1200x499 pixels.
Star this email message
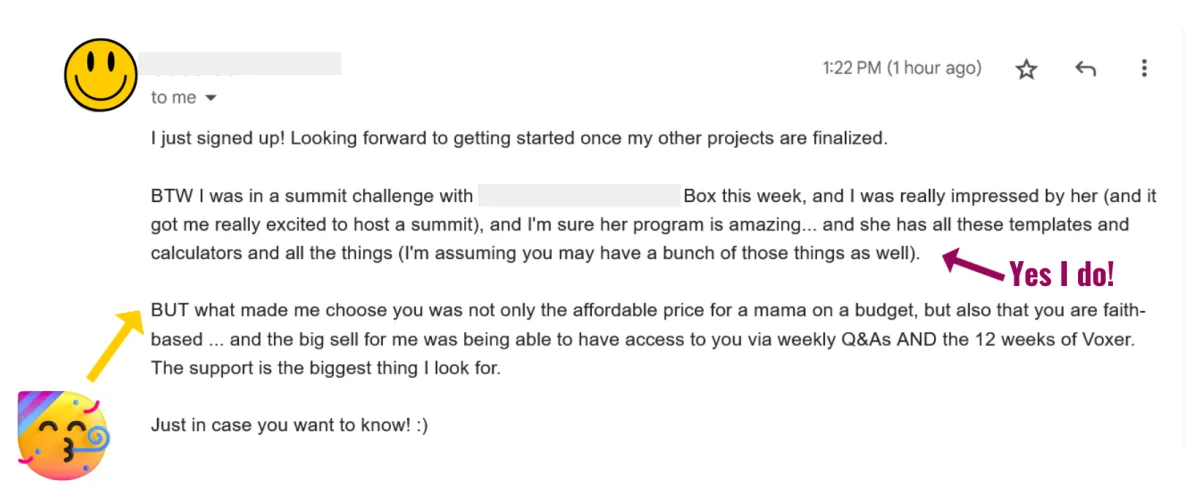1027,69
